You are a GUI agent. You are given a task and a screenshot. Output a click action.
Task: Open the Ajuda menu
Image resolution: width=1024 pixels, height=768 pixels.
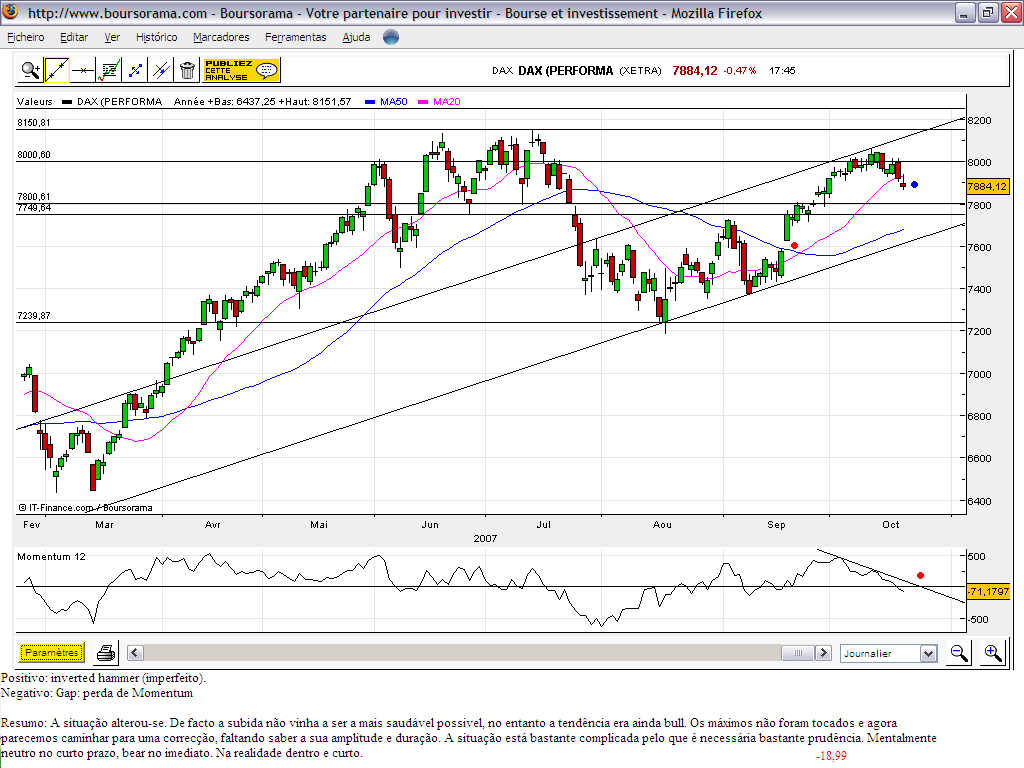coord(357,37)
